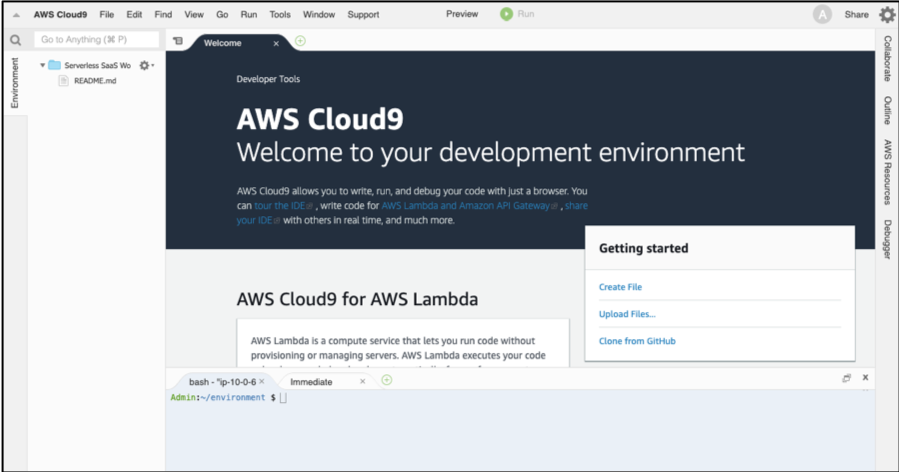This screenshot has width=899, height=472.
Task: Click the AWS Cloud9 menu
Action: [x=60, y=14]
